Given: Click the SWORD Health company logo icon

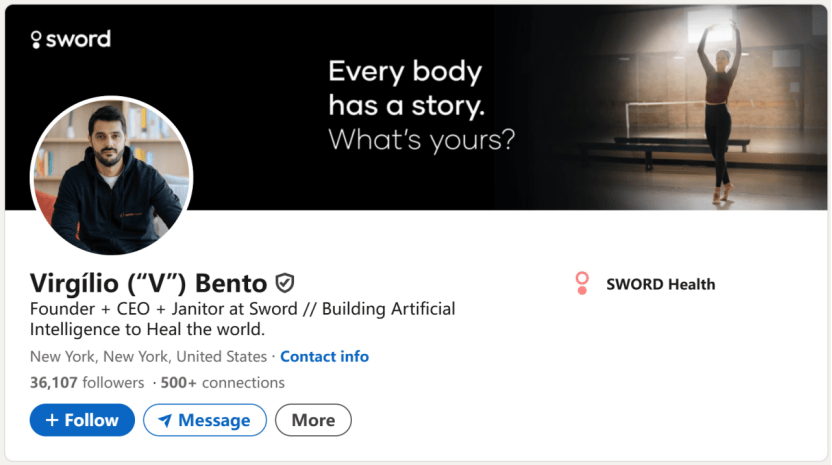Looking at the screenshot, I should coord(582,284).
